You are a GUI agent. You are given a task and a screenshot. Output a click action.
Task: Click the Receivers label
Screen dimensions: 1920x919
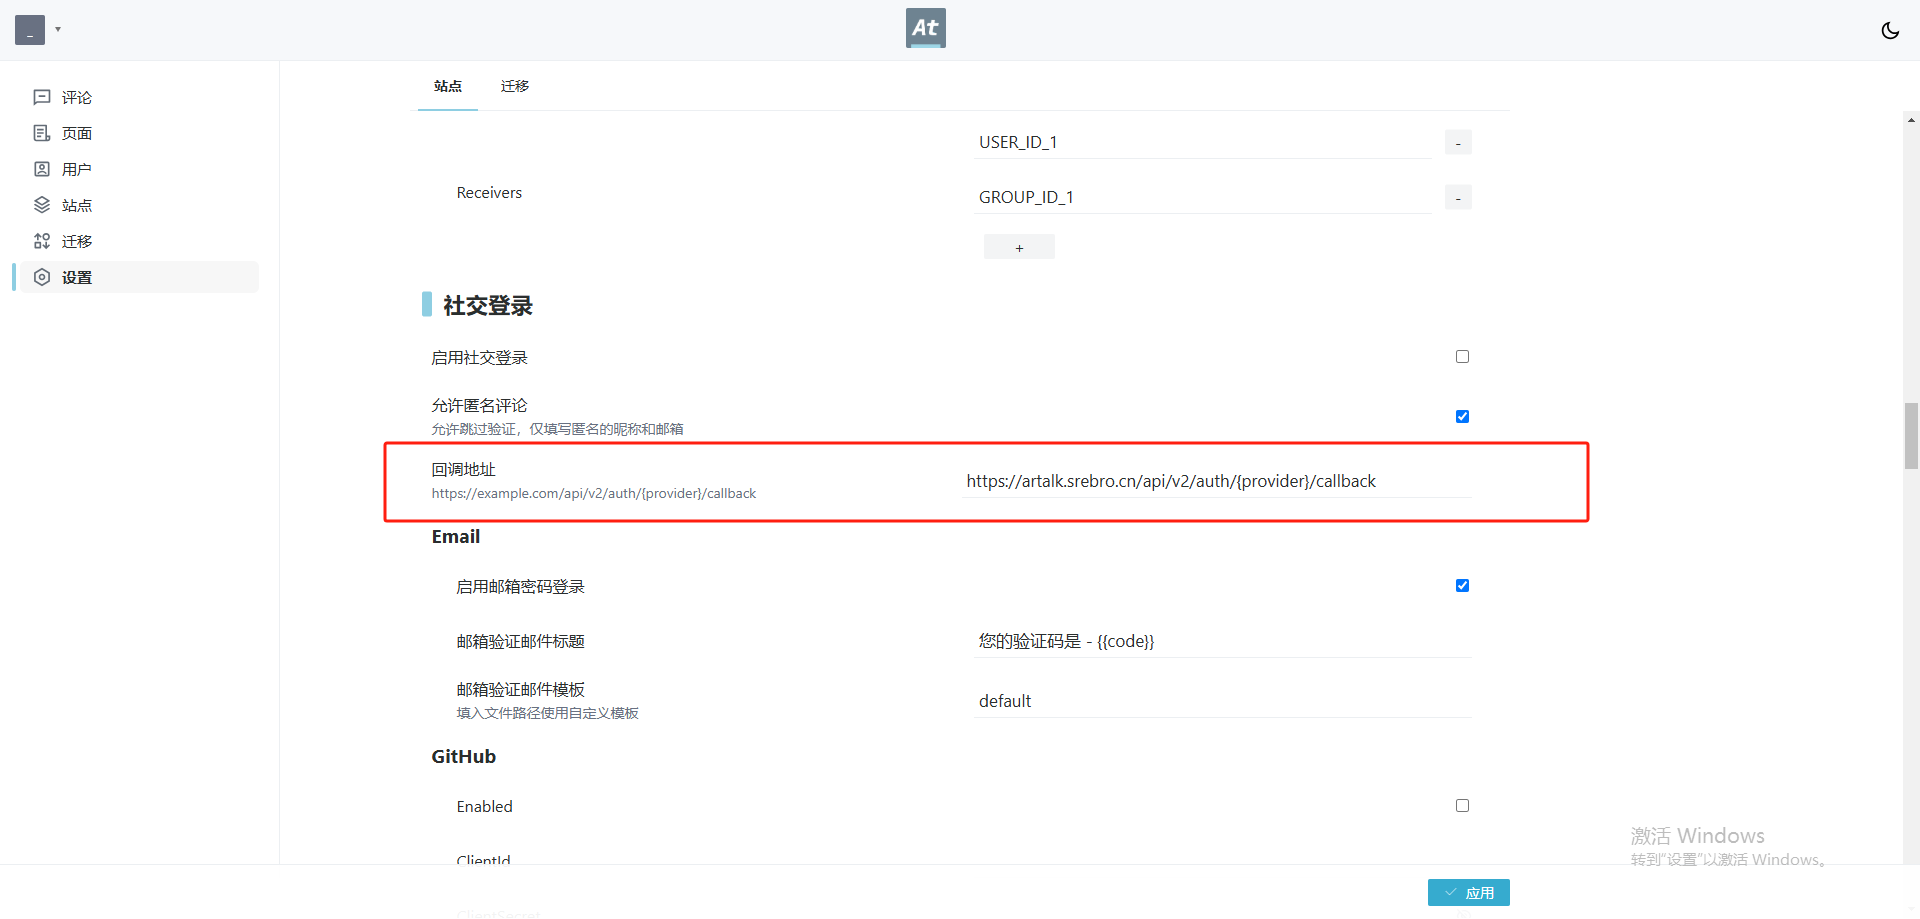(489, 193)
